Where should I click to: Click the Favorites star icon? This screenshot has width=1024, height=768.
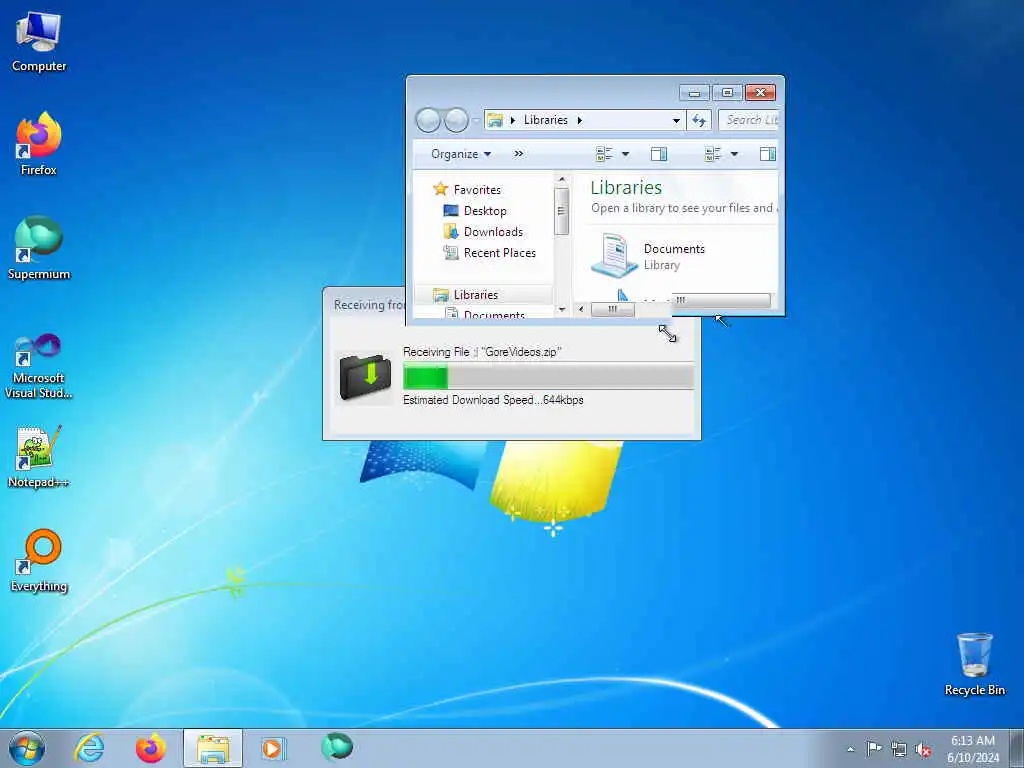[441, 189]
